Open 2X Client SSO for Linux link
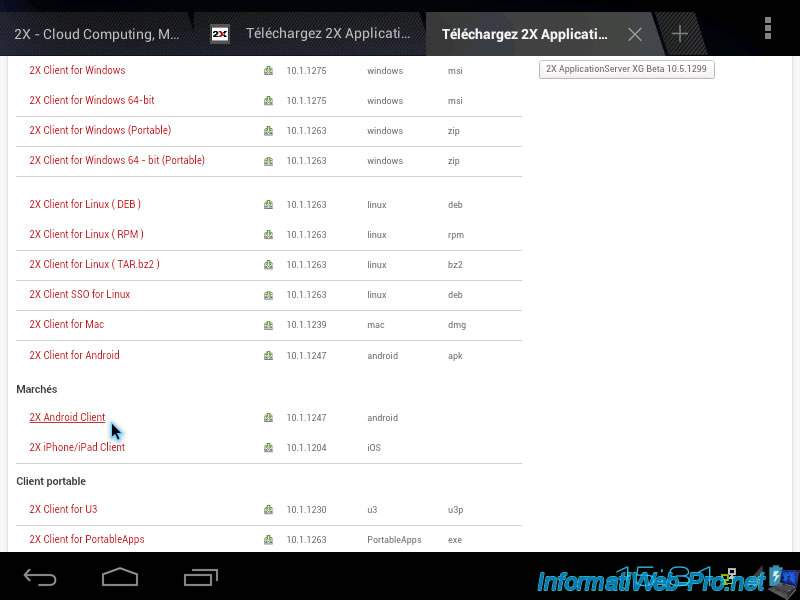 pyautogui.click(x=80, y=294)
